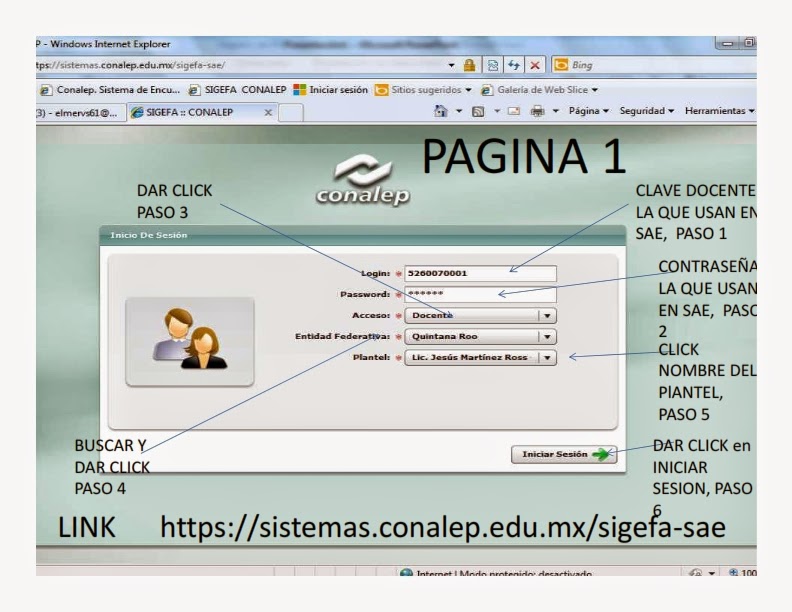Click the Bing search provider icon
Screen dimensions: 792x612
(561, 65)
